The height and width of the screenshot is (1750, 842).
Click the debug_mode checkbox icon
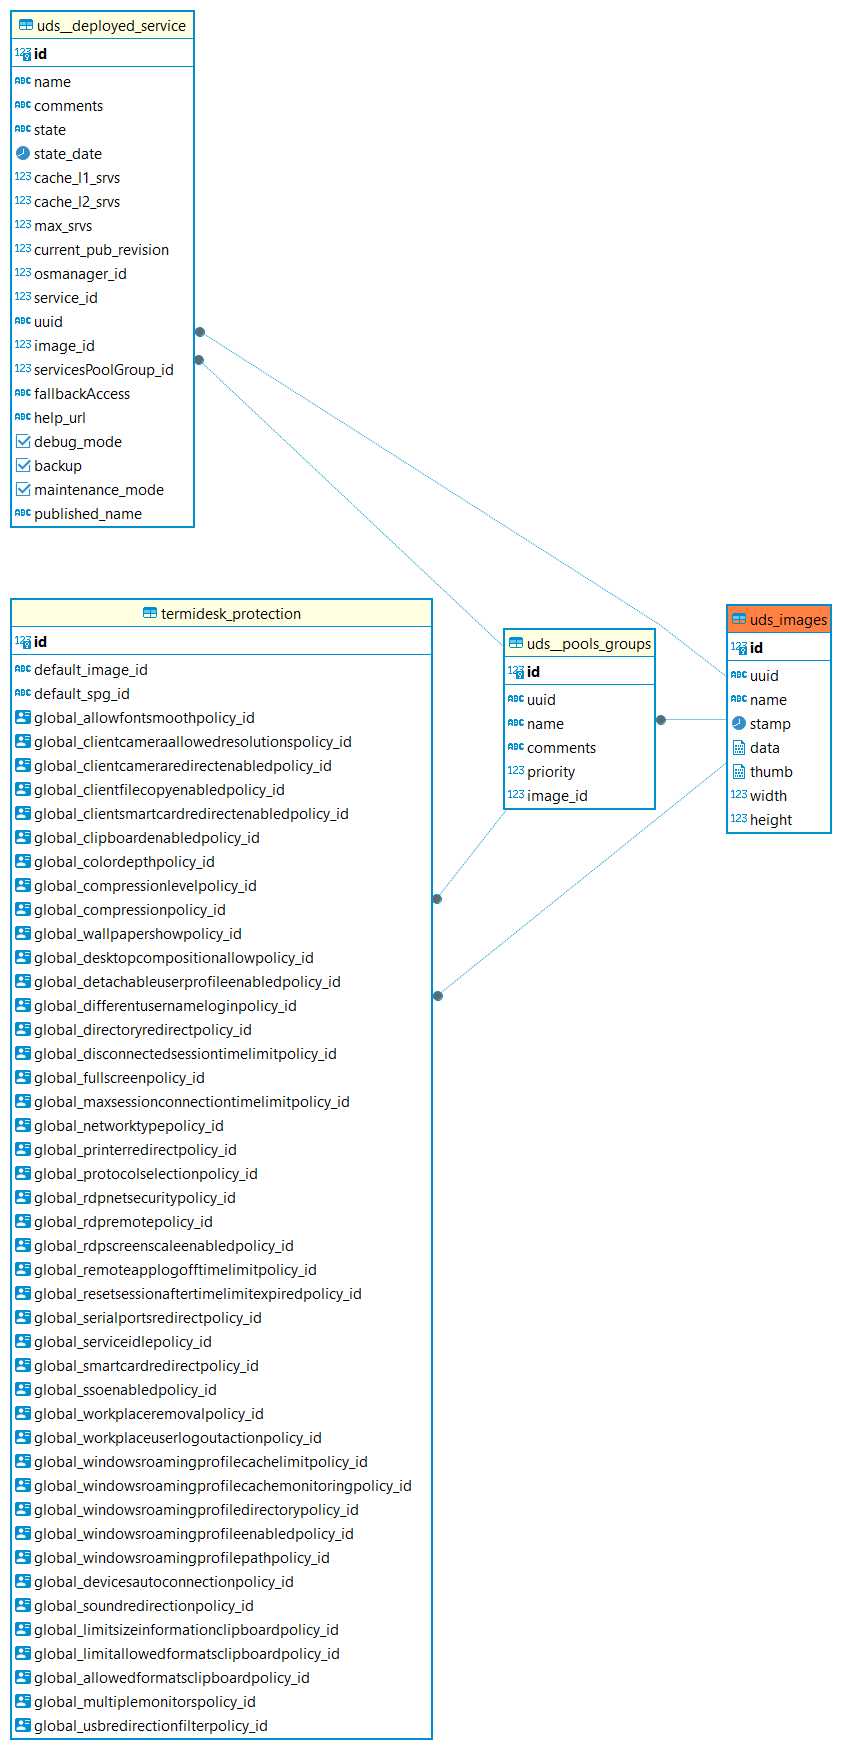tap(23, 441)
